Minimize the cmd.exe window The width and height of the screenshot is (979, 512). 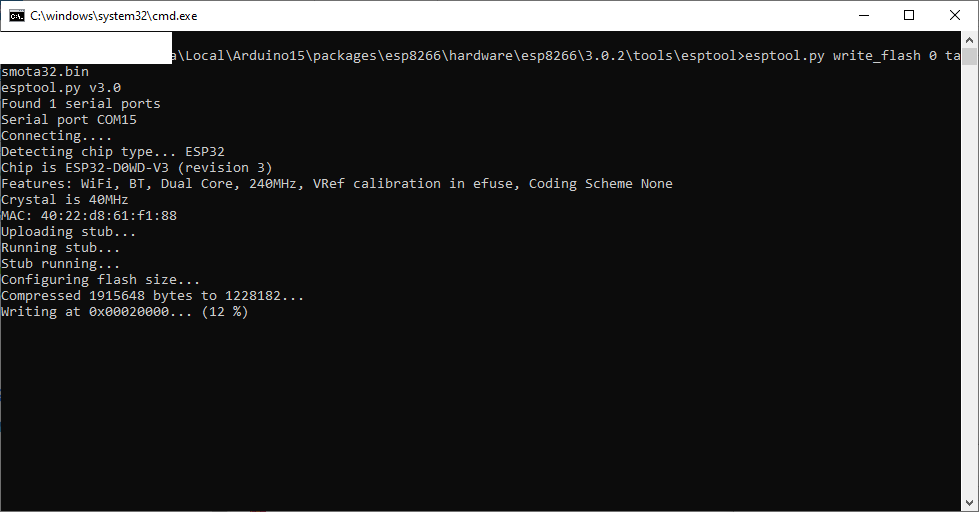coord(864,16)
